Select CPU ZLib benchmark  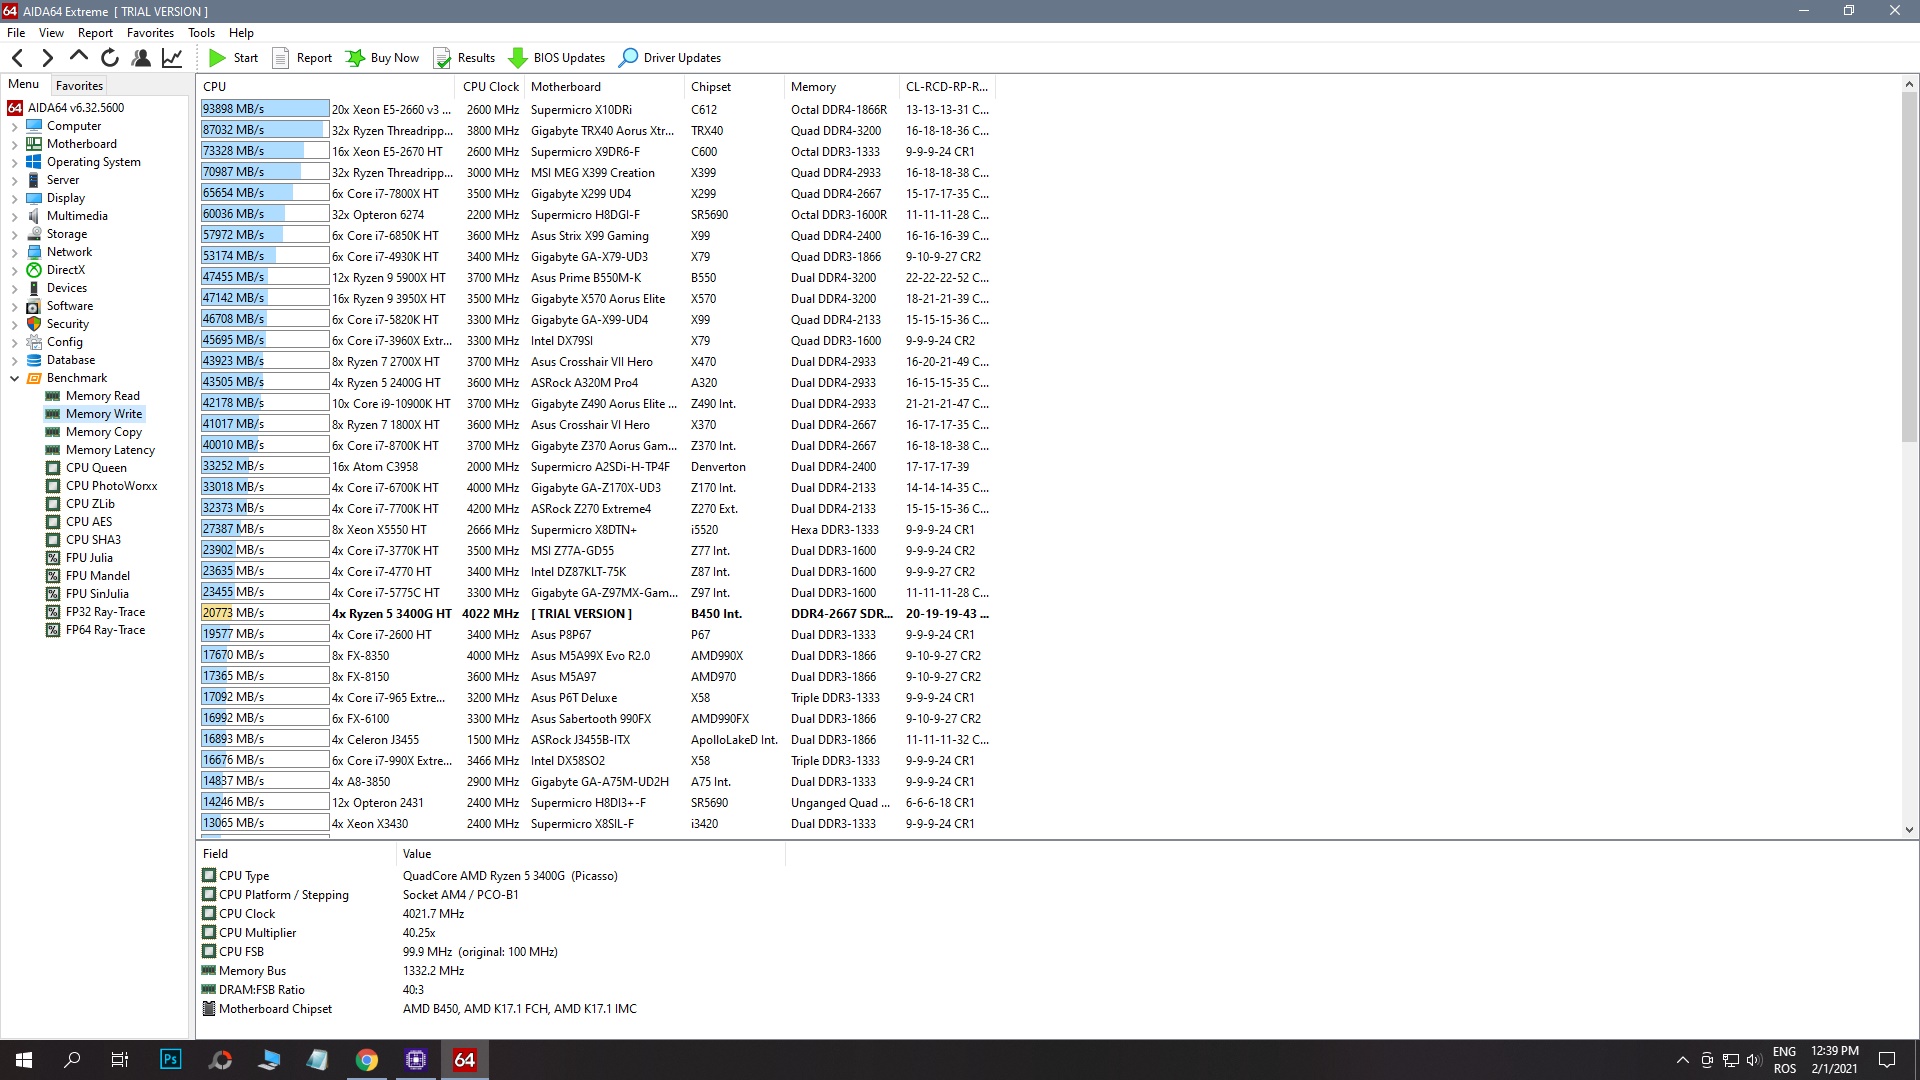pos(90,504)
